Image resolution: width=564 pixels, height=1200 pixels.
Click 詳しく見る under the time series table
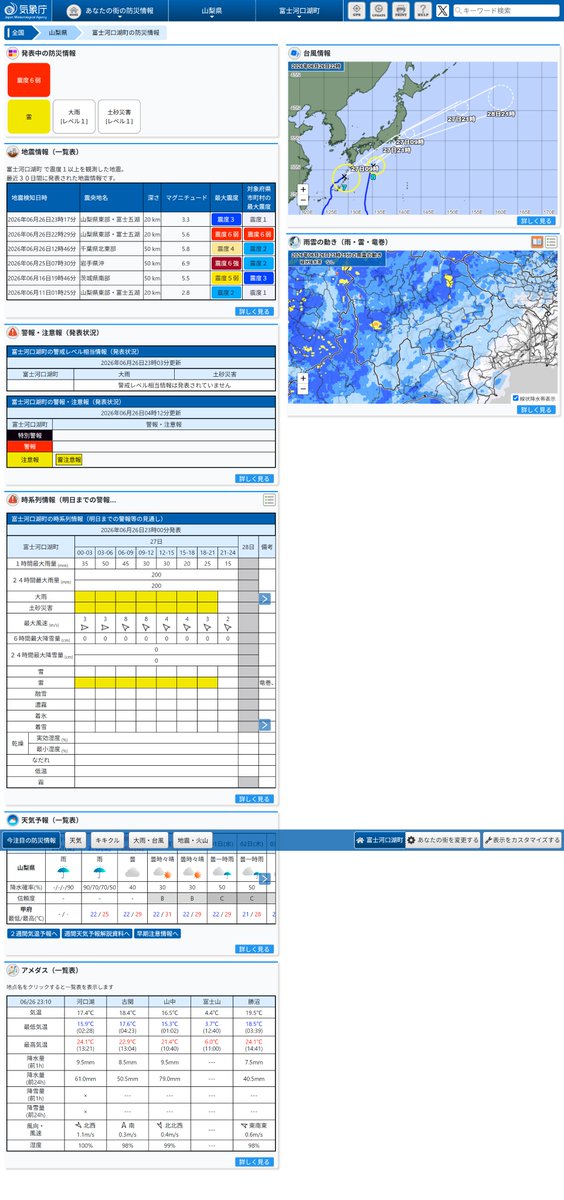coord(254,799)
